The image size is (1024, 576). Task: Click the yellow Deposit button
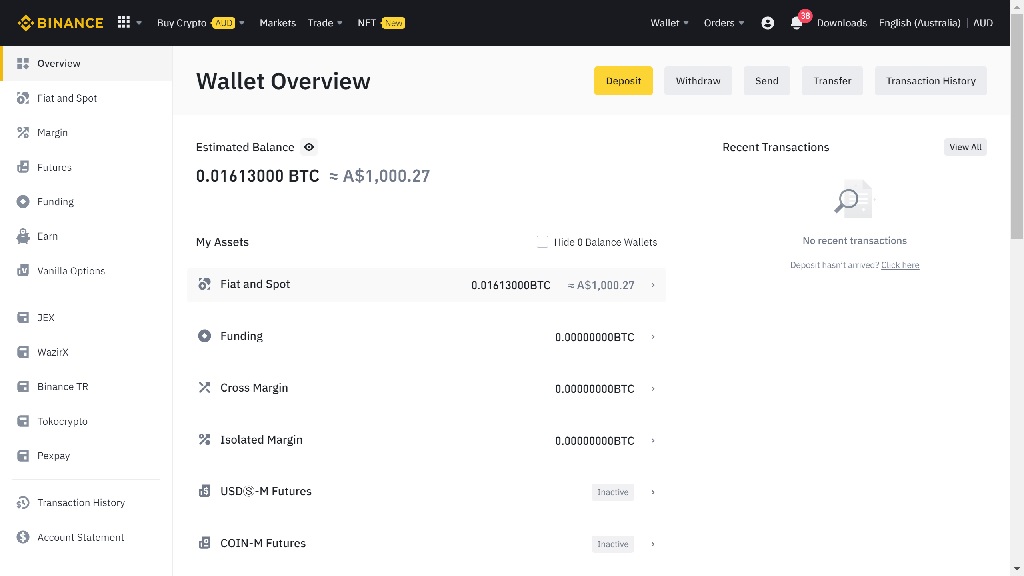click(623, 80)
